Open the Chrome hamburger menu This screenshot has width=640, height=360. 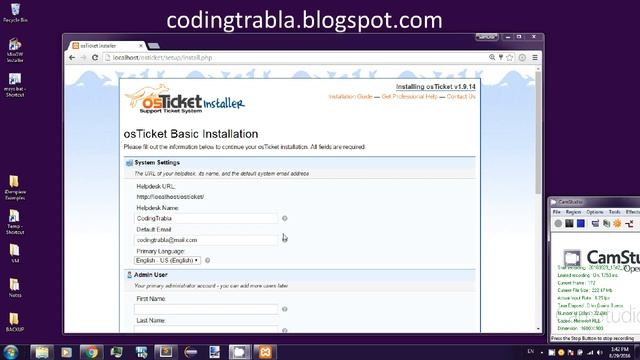click(535, 58)
